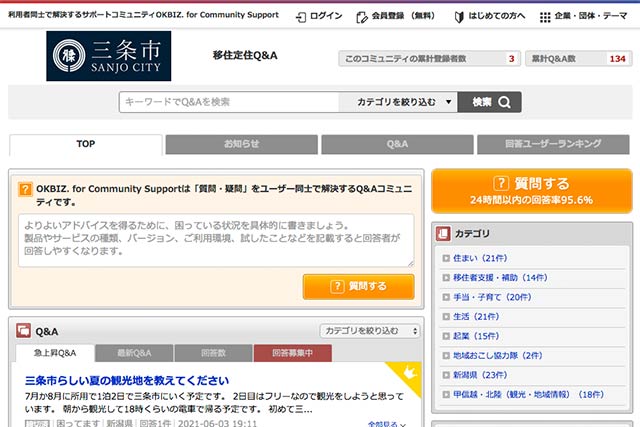Click the orange question mark icon beside OKBIZ intro
Viewport: 640px width, 427px height.
coord(25,189)
